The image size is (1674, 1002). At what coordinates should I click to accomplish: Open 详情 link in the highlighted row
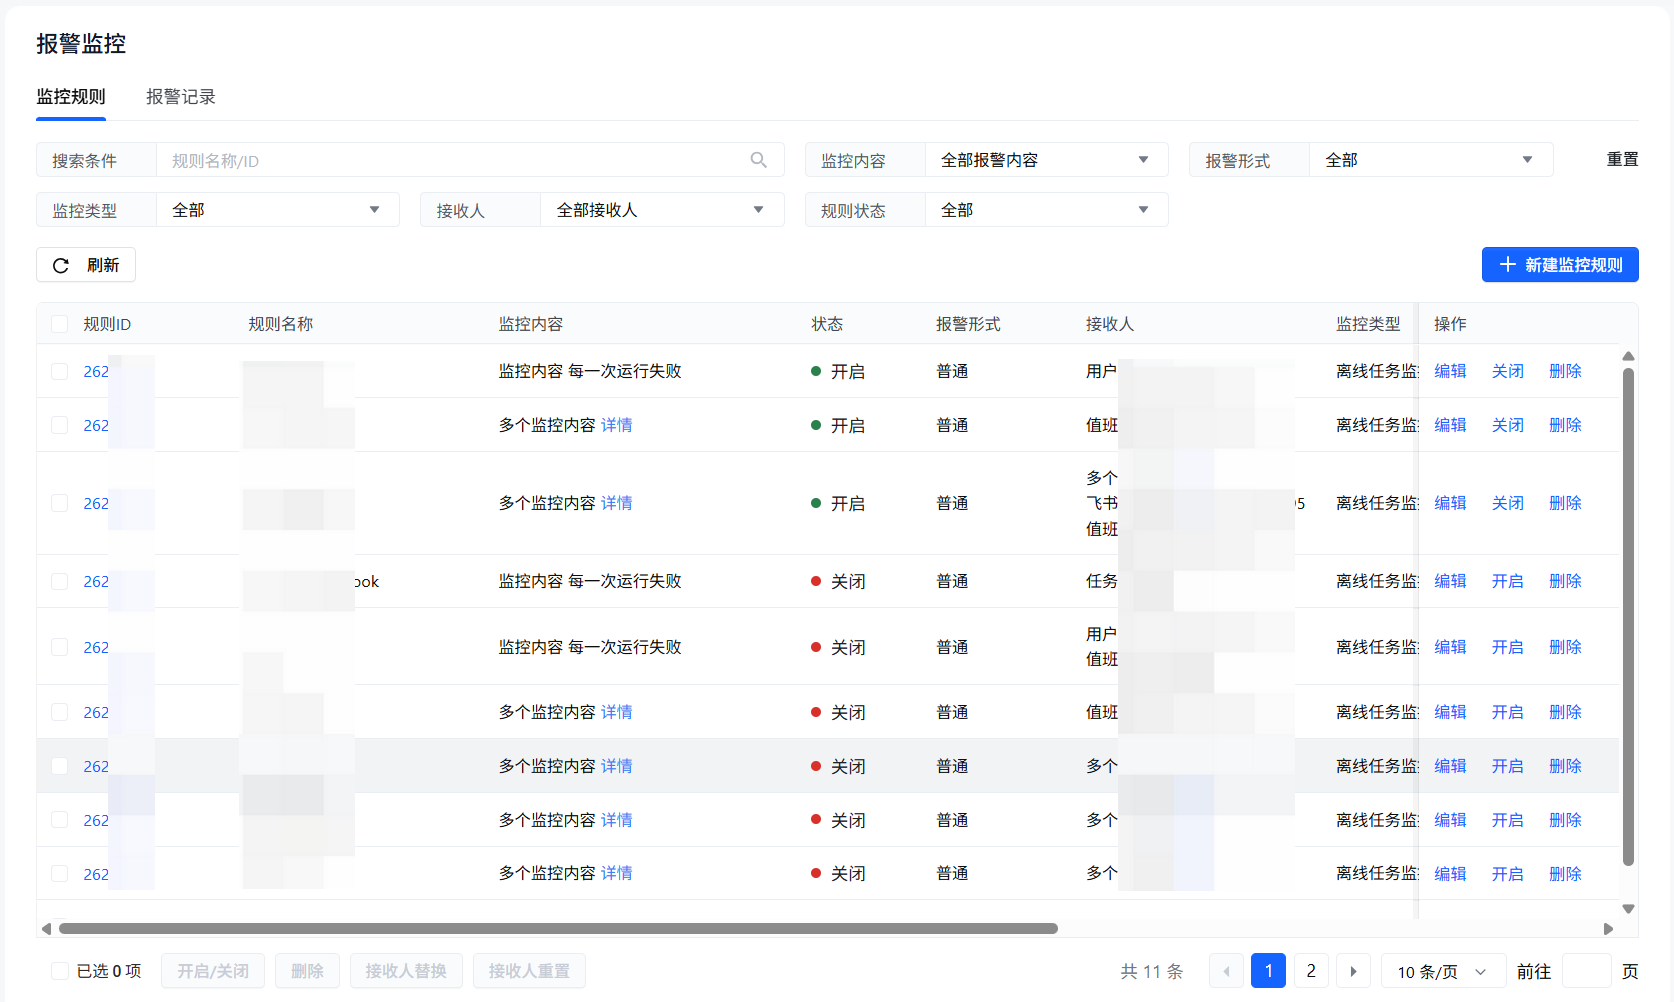pyautogui.click(x=617, y=766)
